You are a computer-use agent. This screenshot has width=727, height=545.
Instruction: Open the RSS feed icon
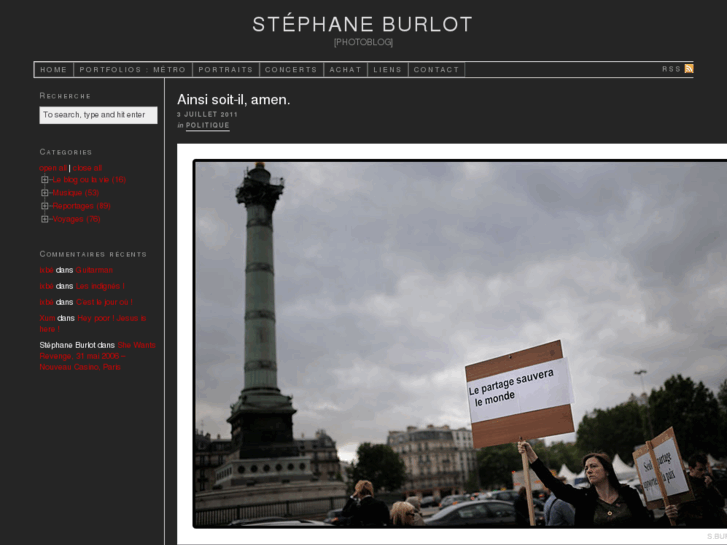click(x=689, y=69)
